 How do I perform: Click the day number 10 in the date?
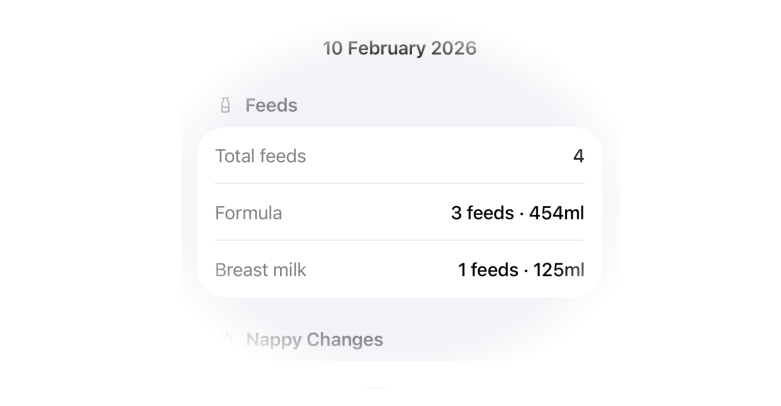coord(334,48)
